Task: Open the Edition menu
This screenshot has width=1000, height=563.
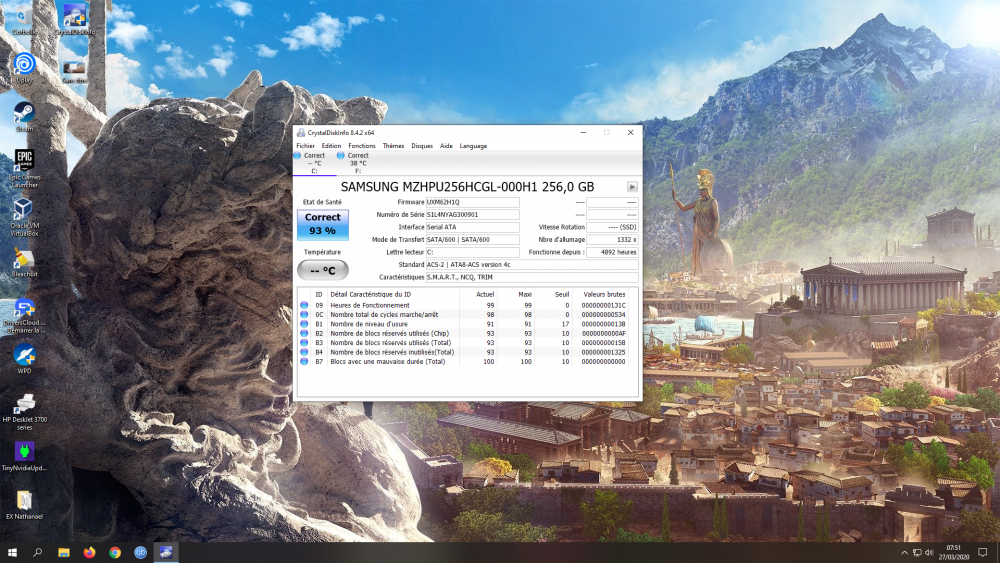Action: click(x=331, y=146)
